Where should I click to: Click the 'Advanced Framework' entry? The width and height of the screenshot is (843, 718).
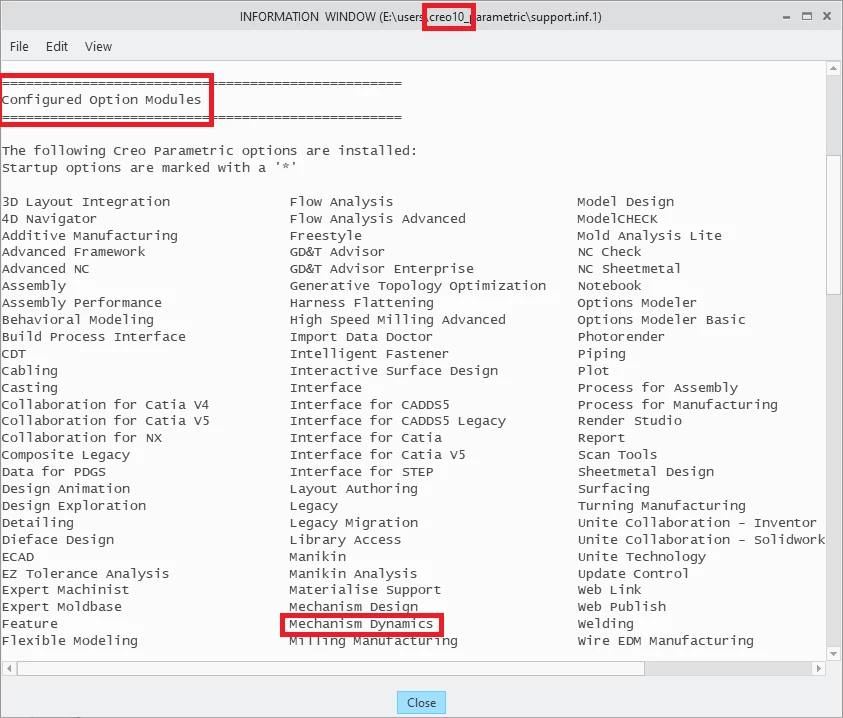[x=74, y=252]
